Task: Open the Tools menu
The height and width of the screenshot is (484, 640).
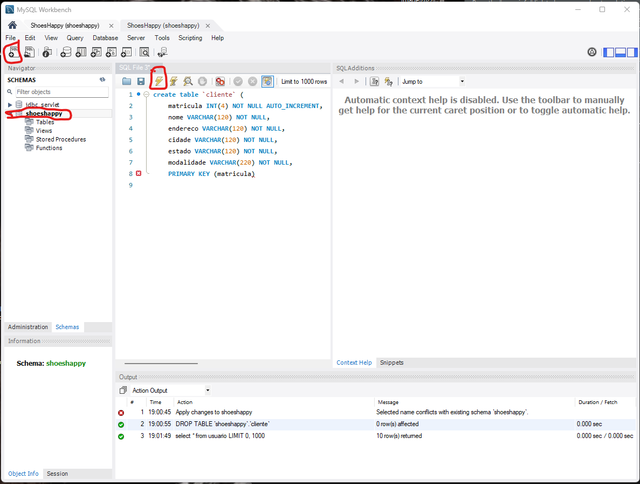Action: tap(162, 38)
